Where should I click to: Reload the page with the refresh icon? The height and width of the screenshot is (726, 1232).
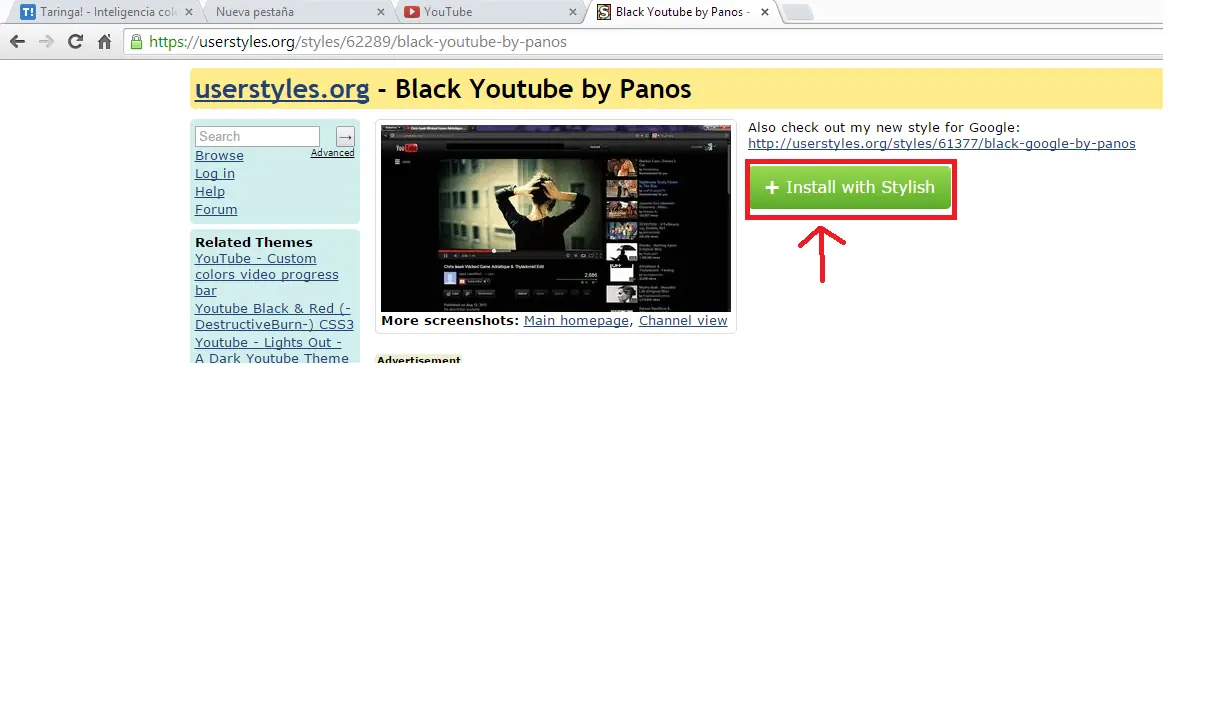tap(75, 42)
